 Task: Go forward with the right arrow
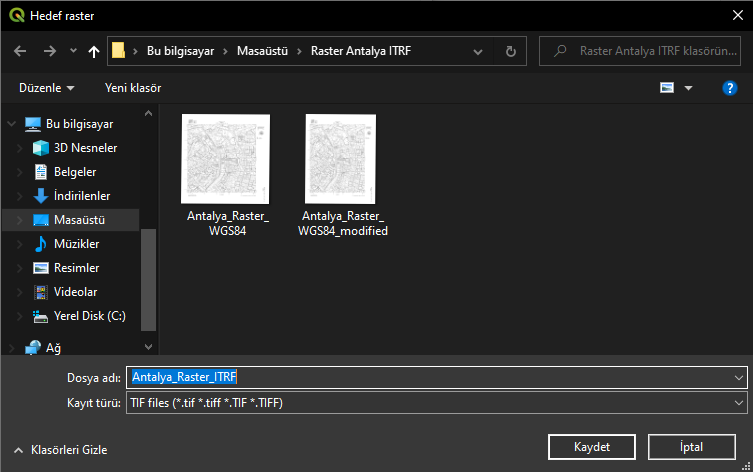coord(50,51)
